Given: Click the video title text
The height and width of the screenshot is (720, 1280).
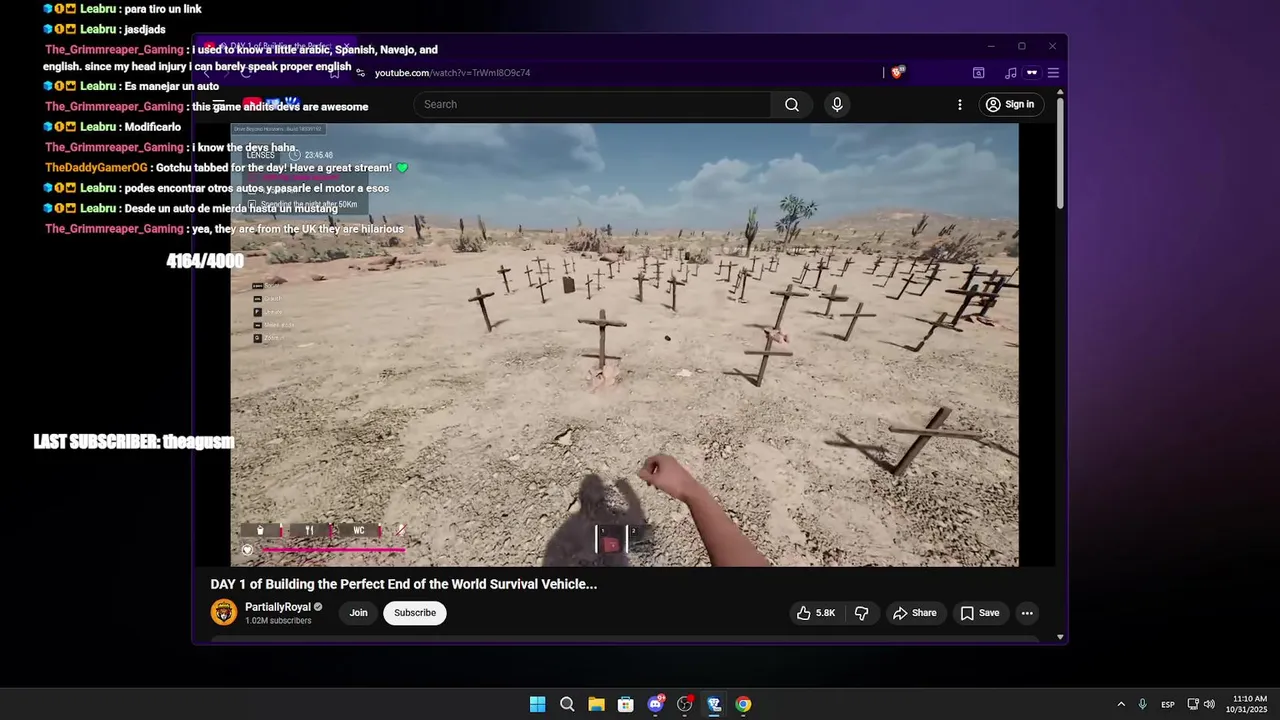Looking at the screenshot, I should click(x=404, y=584).
